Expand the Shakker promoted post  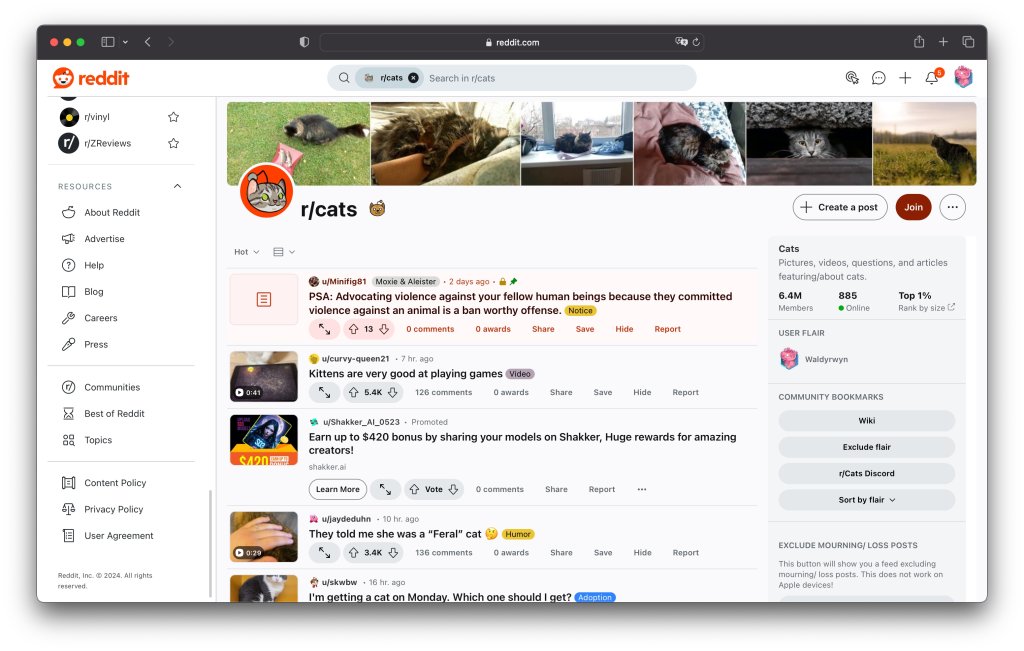(385, 489)
